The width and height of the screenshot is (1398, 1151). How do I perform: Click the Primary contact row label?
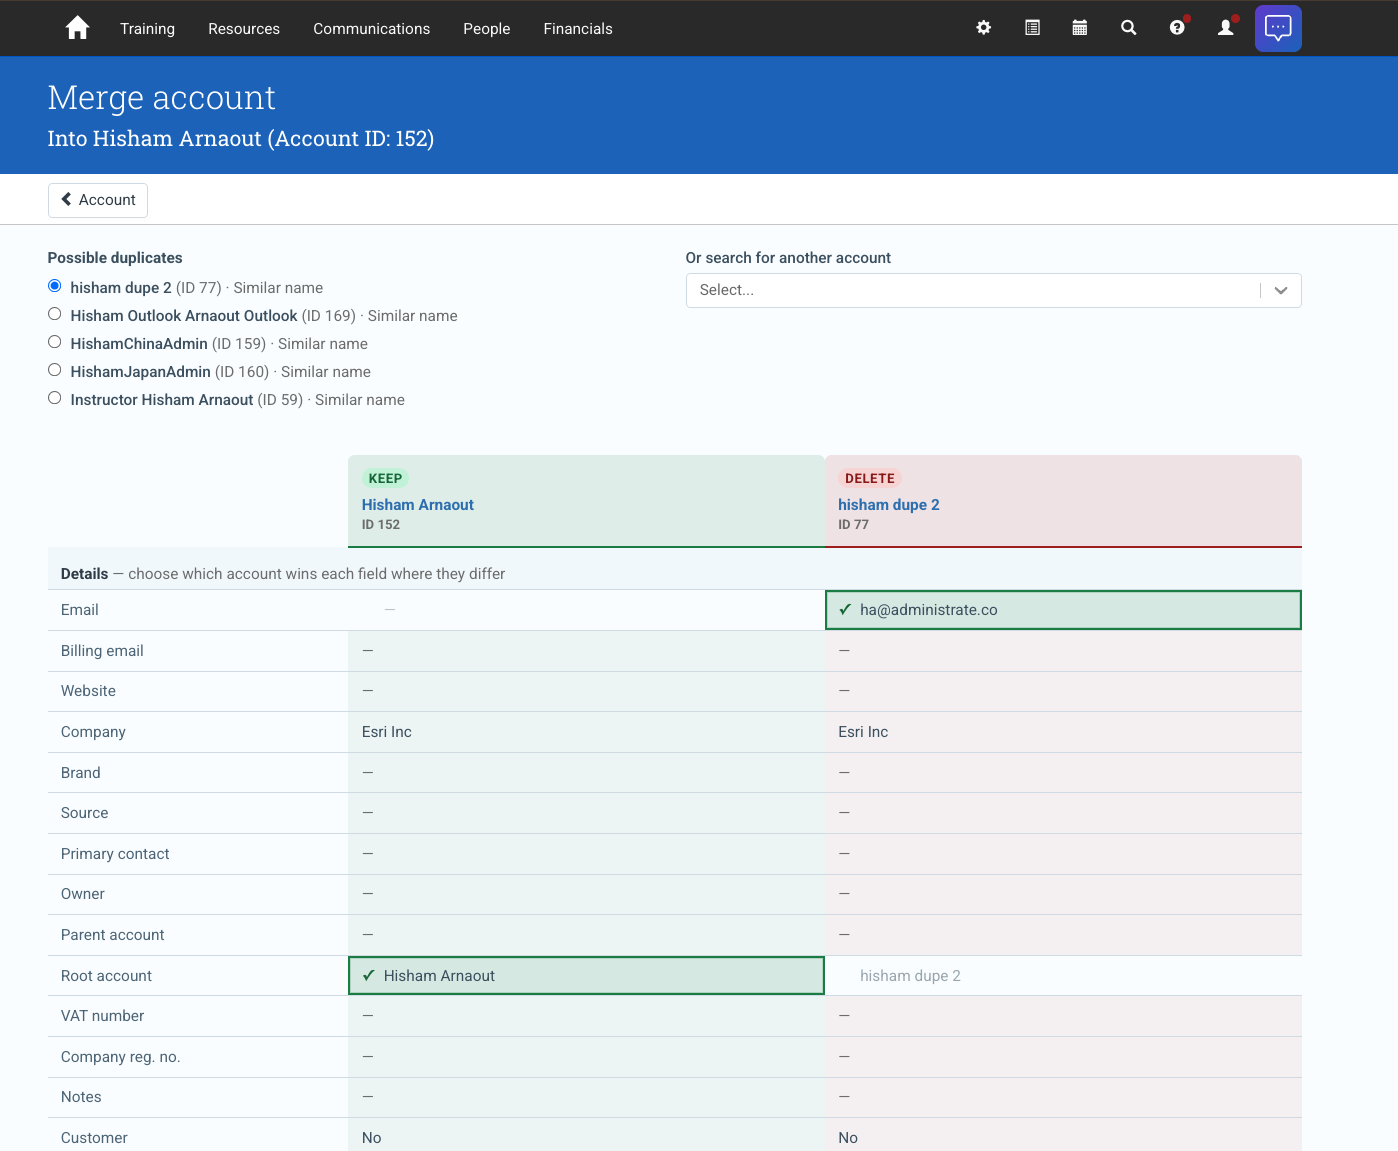115,854
